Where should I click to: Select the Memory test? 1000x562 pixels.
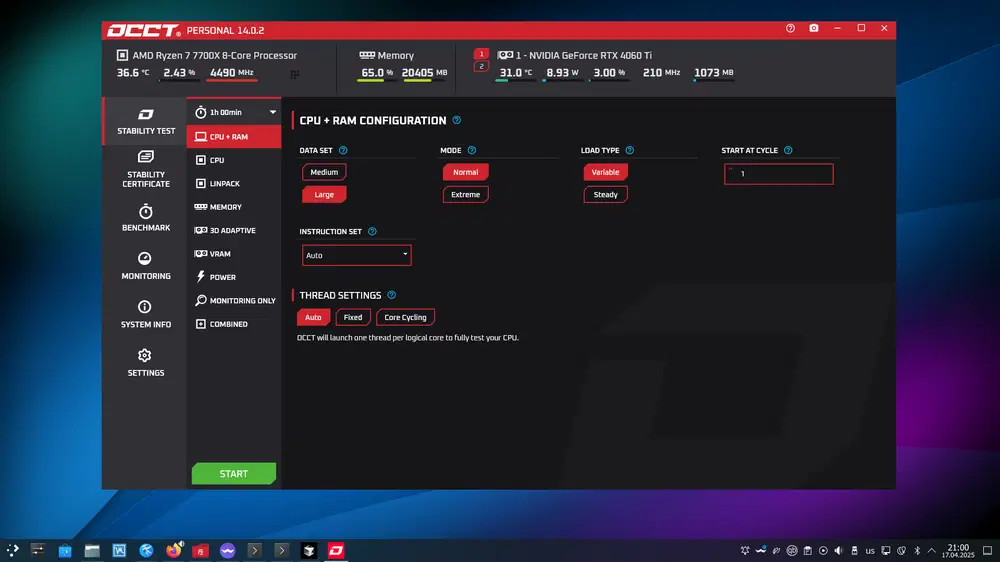234,207
